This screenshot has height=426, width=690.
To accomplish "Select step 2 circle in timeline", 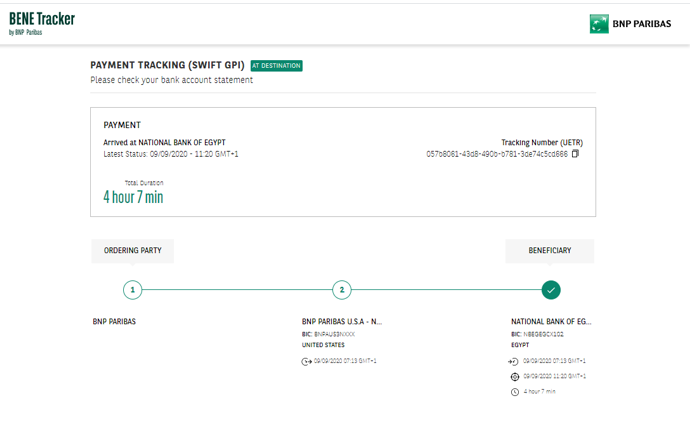I will [342, 290].
